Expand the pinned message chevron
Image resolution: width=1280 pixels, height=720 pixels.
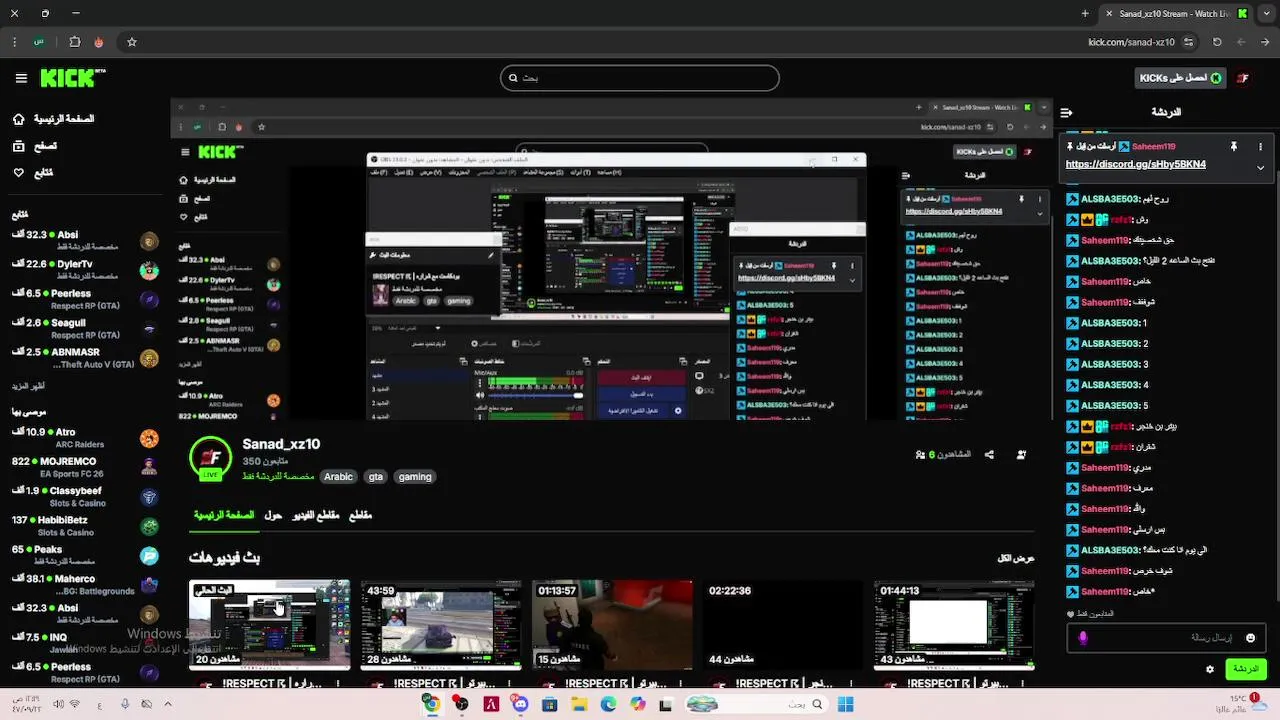pos(1260,167)
